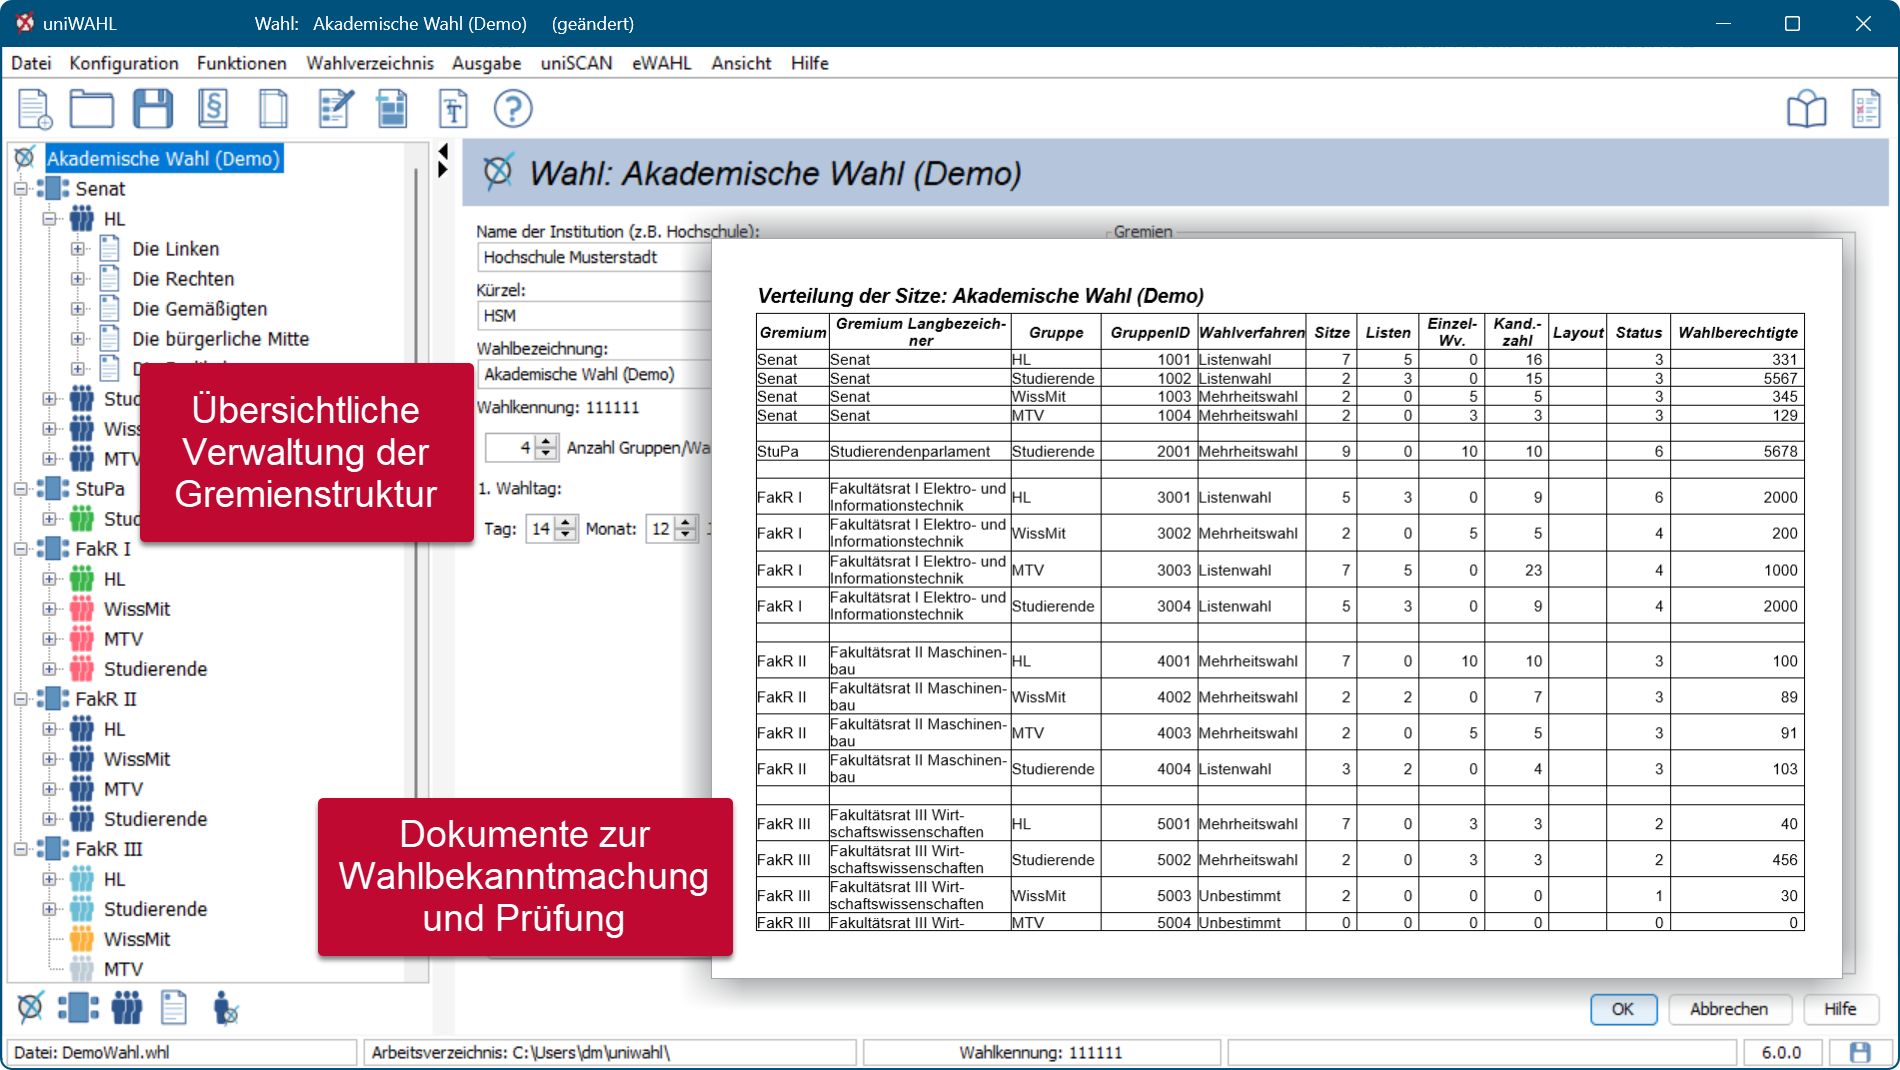Select MTV under FakR III

[x=123, y=968]
